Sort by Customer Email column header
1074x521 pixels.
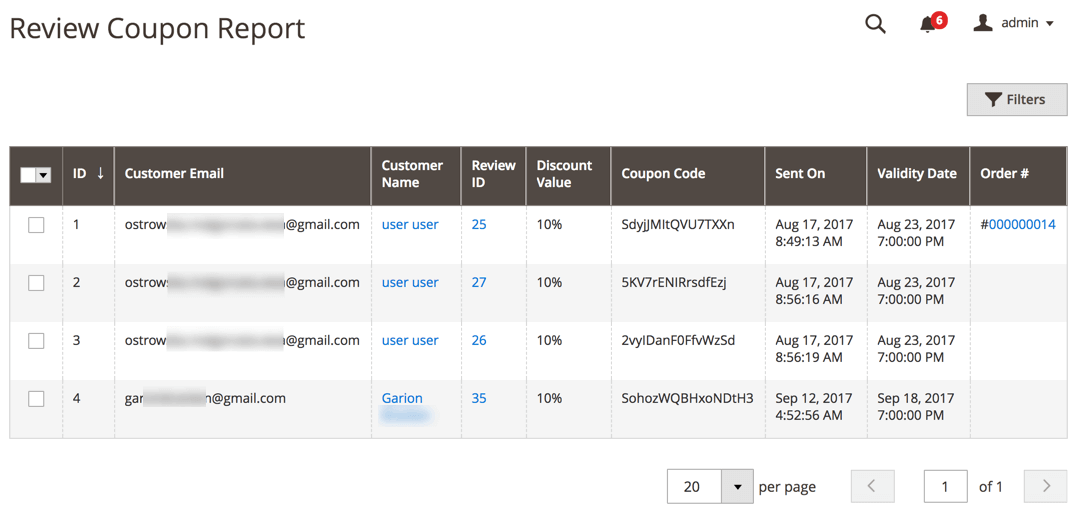[174, 174]
